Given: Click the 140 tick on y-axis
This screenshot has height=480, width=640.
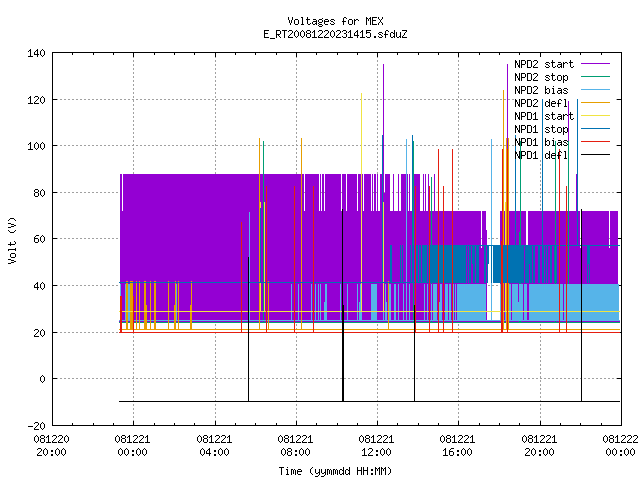Looking at the screenshot, I should coord(36,53).
